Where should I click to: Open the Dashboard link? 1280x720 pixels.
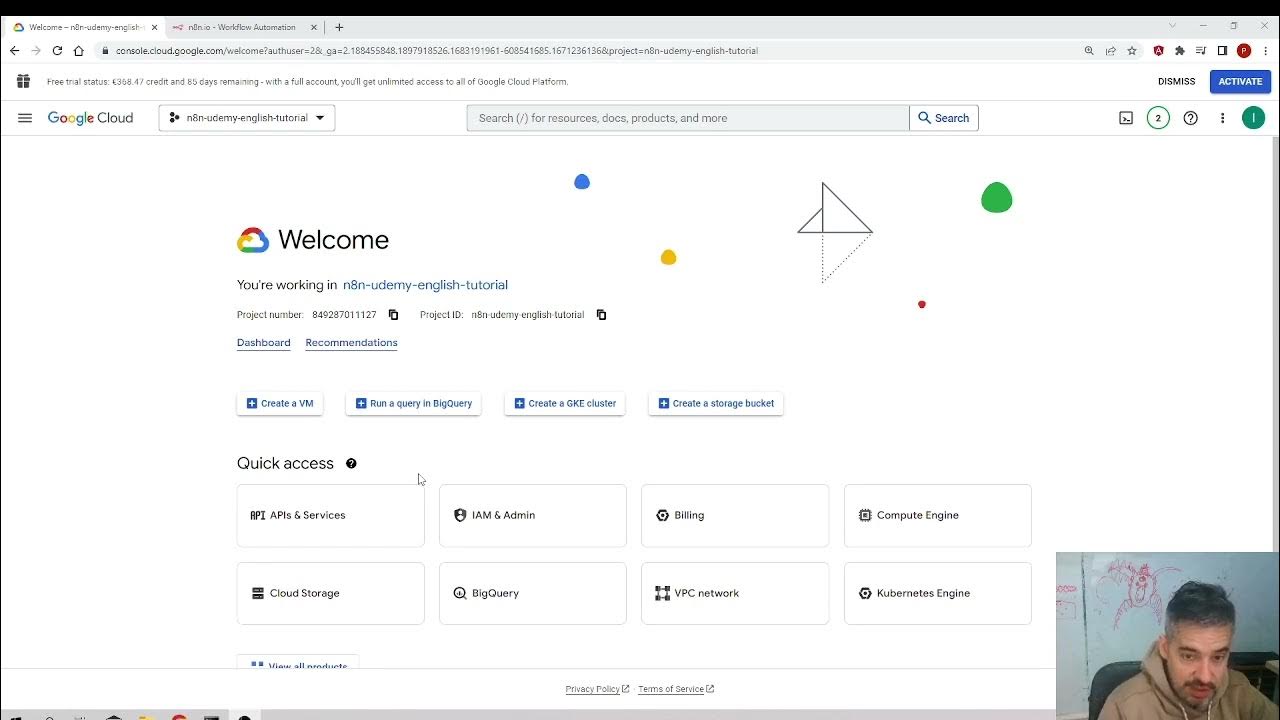click(264, 343)
